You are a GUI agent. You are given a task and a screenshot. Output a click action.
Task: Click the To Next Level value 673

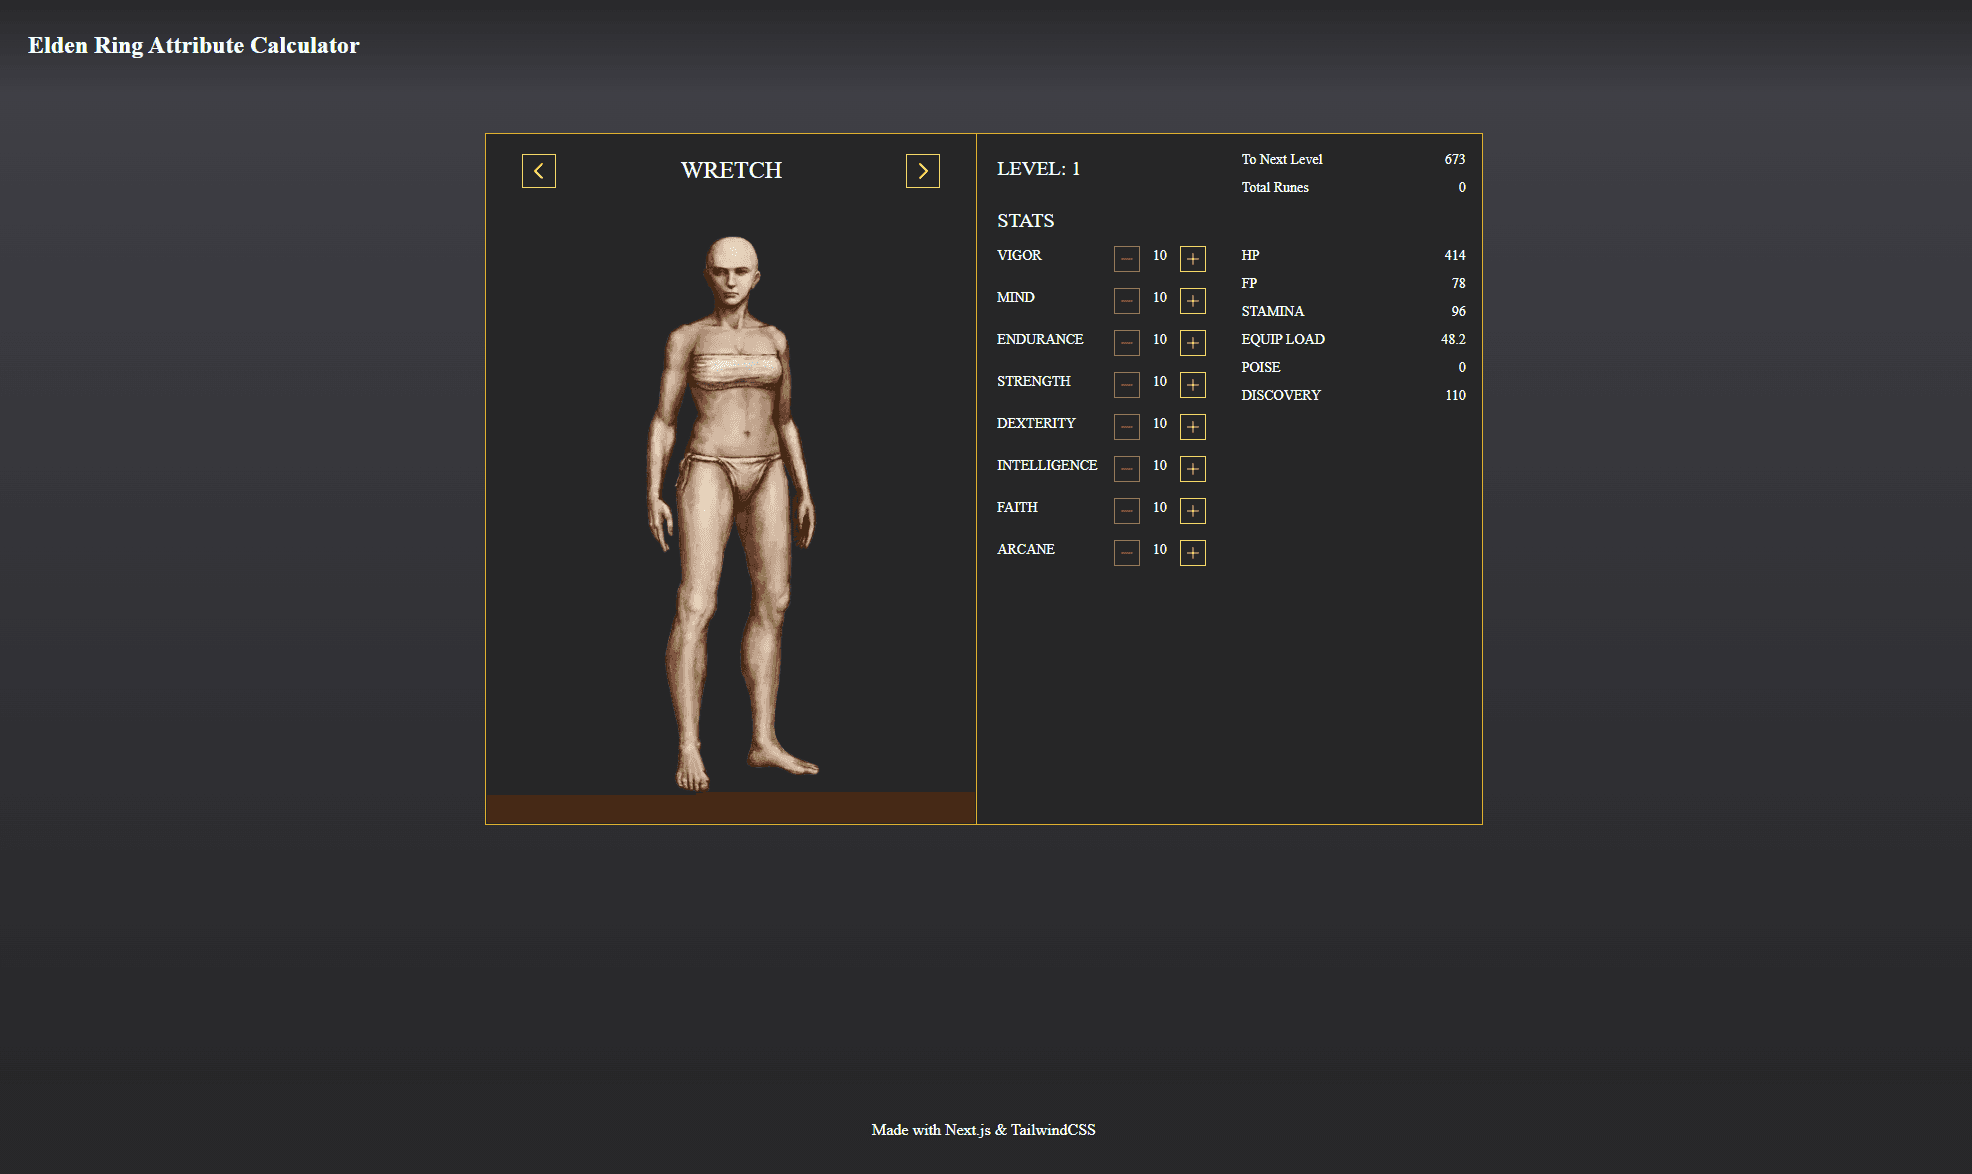pyautogui.click(x=1454, y=159)
